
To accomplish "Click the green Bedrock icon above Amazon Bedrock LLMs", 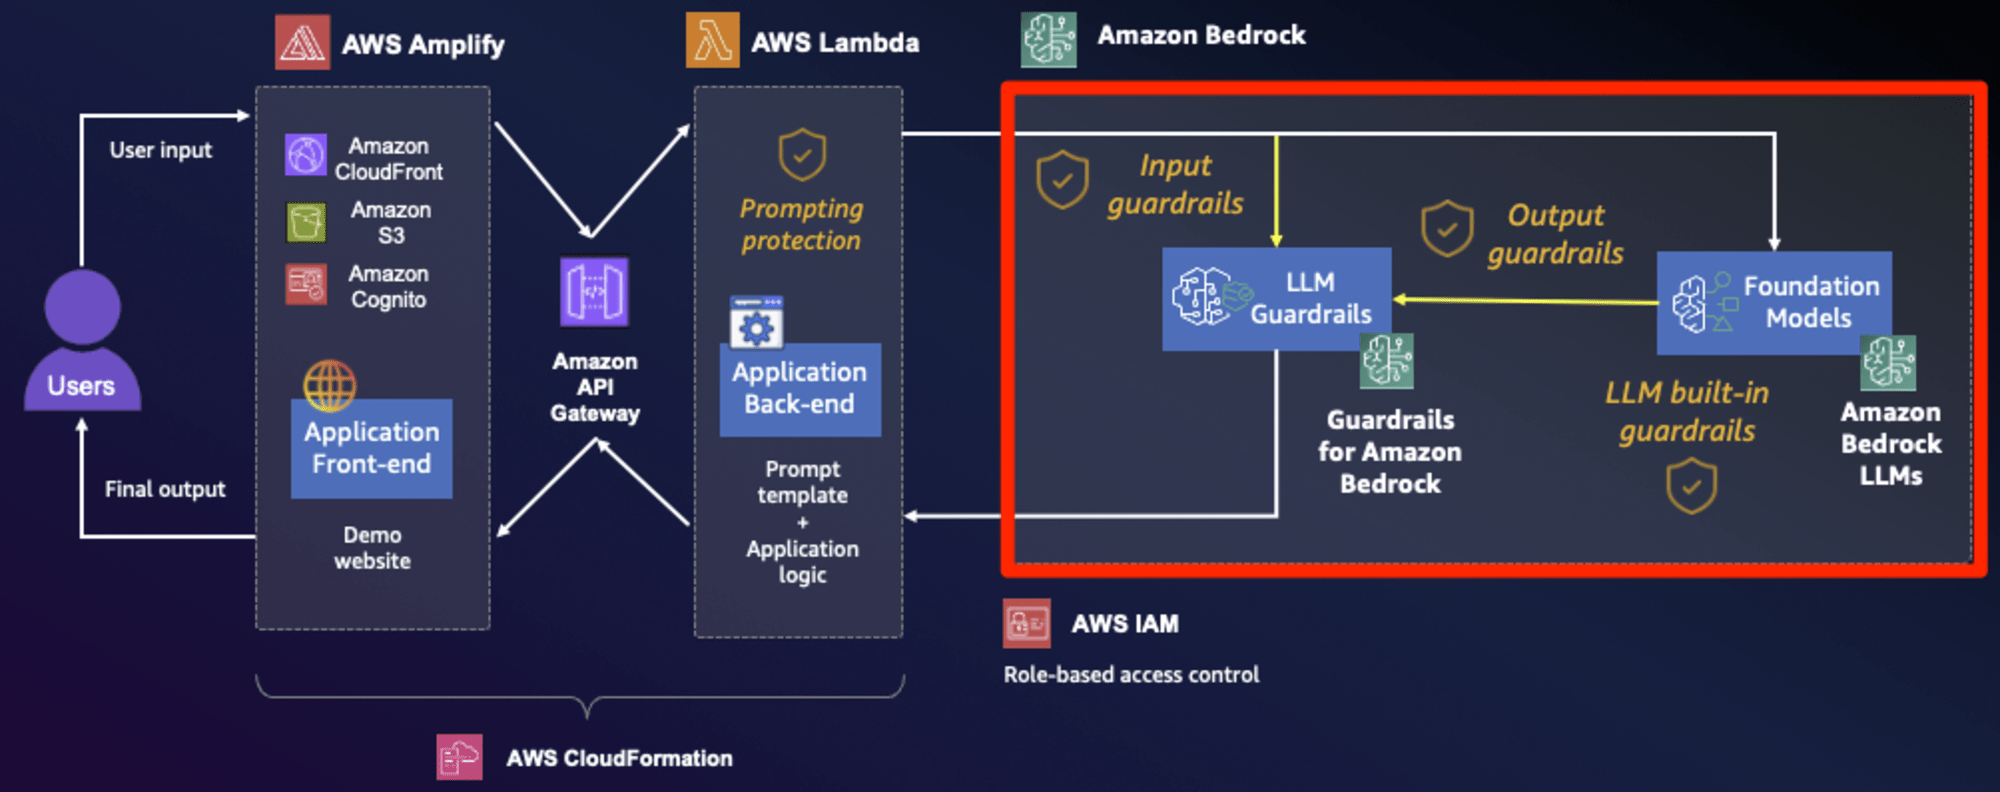I will [1888, 363].
